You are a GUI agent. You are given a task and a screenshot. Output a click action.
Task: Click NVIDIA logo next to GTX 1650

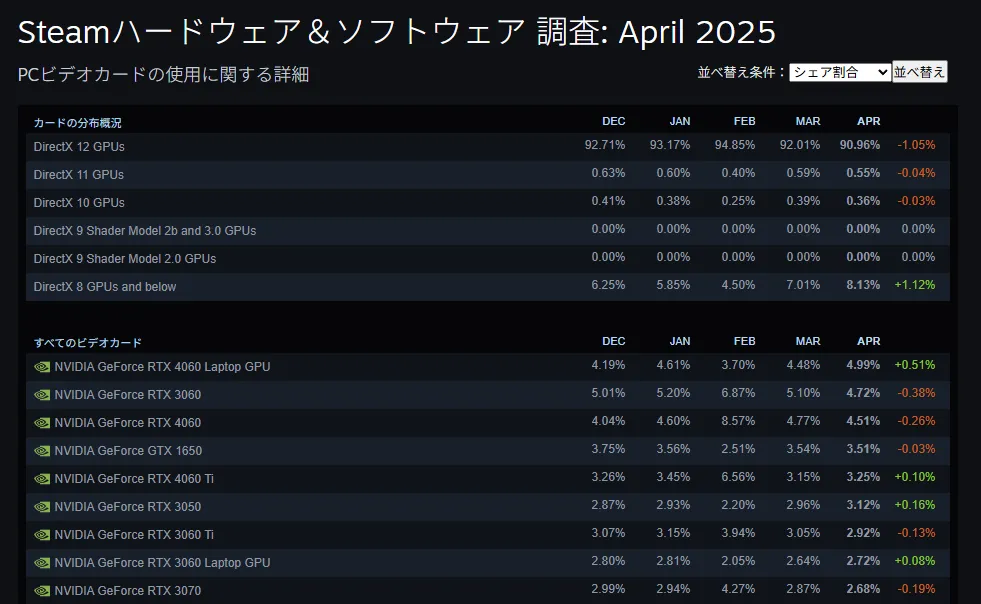[x=42, y=451]
